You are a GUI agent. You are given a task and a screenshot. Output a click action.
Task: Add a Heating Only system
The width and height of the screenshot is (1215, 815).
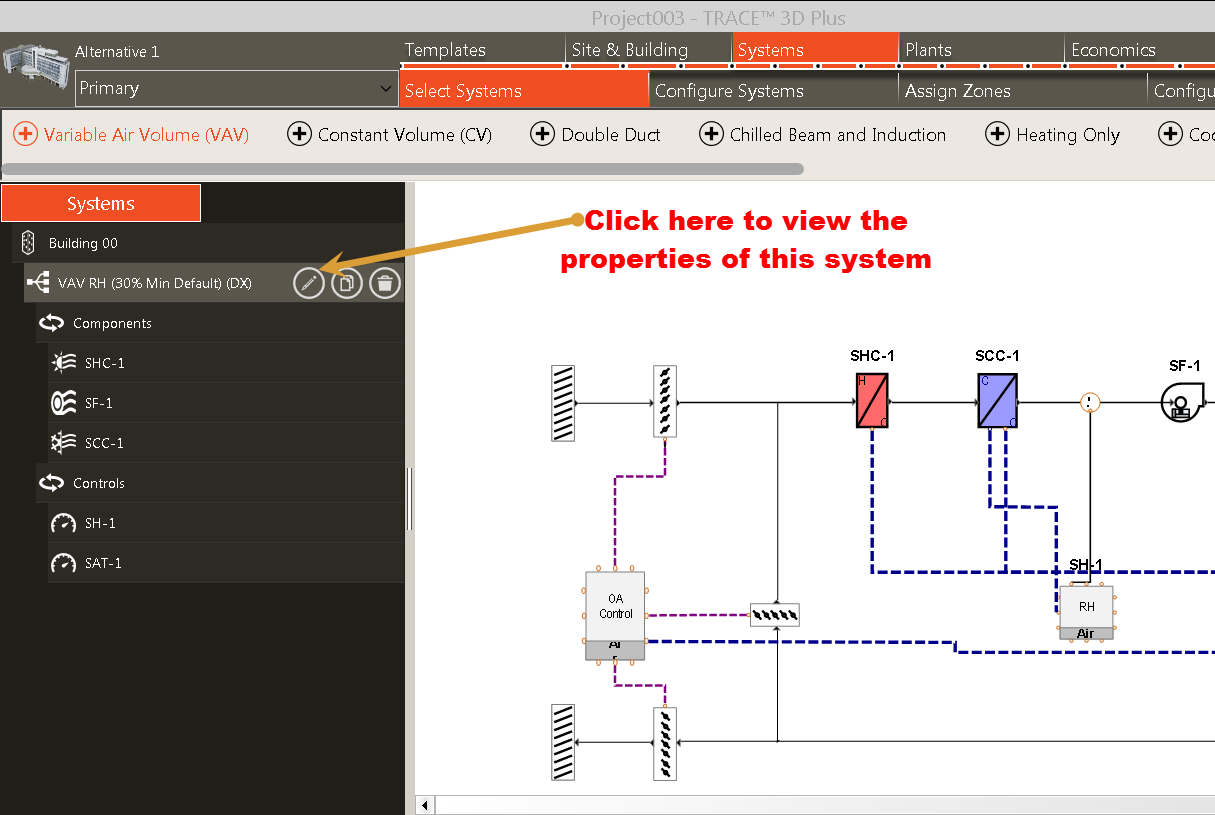coord(1052,135)
